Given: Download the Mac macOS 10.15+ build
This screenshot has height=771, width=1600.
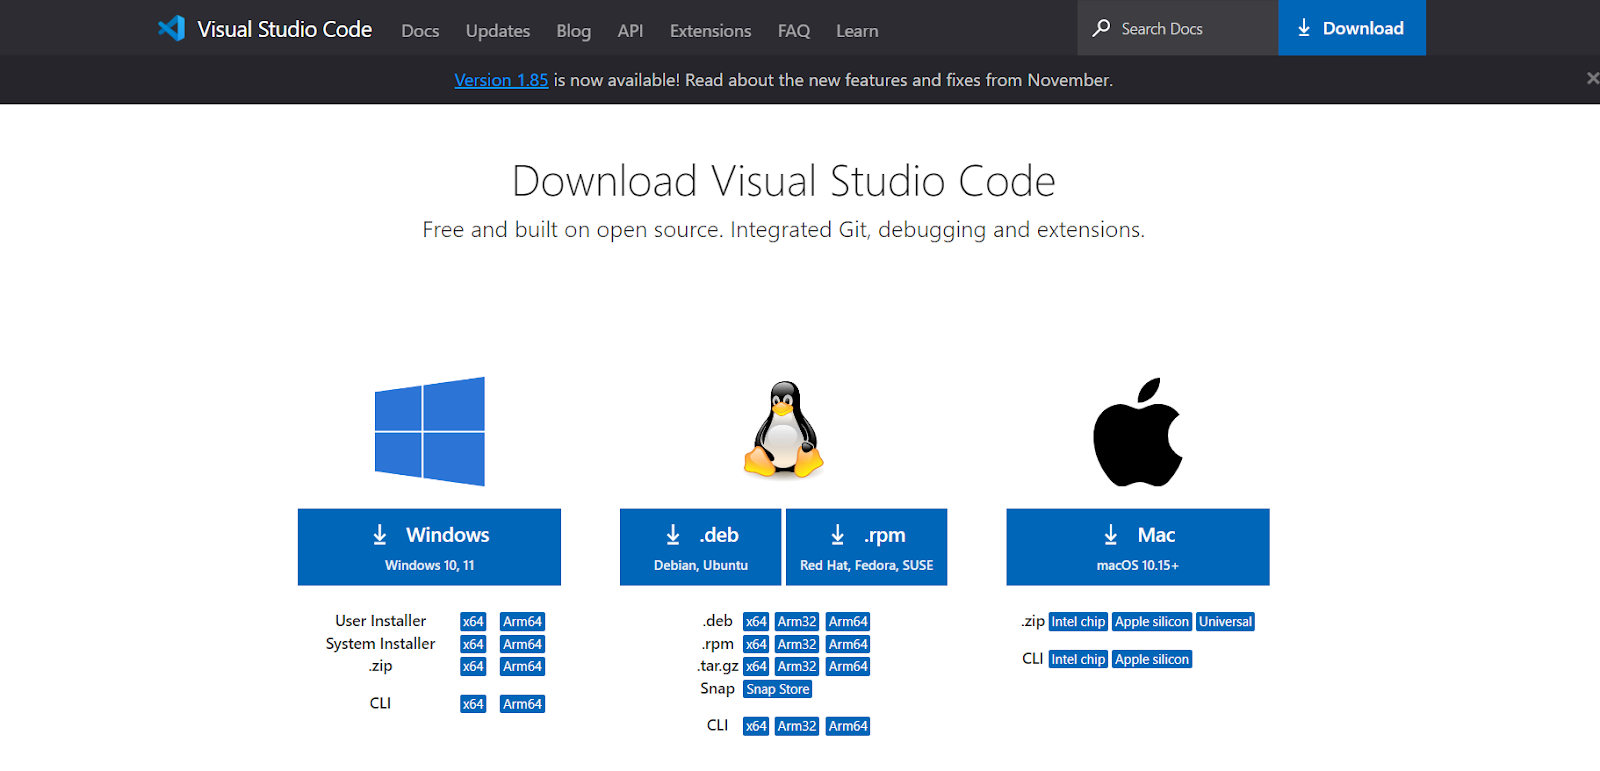Looking at the screenshot, I should point(1138,547).
